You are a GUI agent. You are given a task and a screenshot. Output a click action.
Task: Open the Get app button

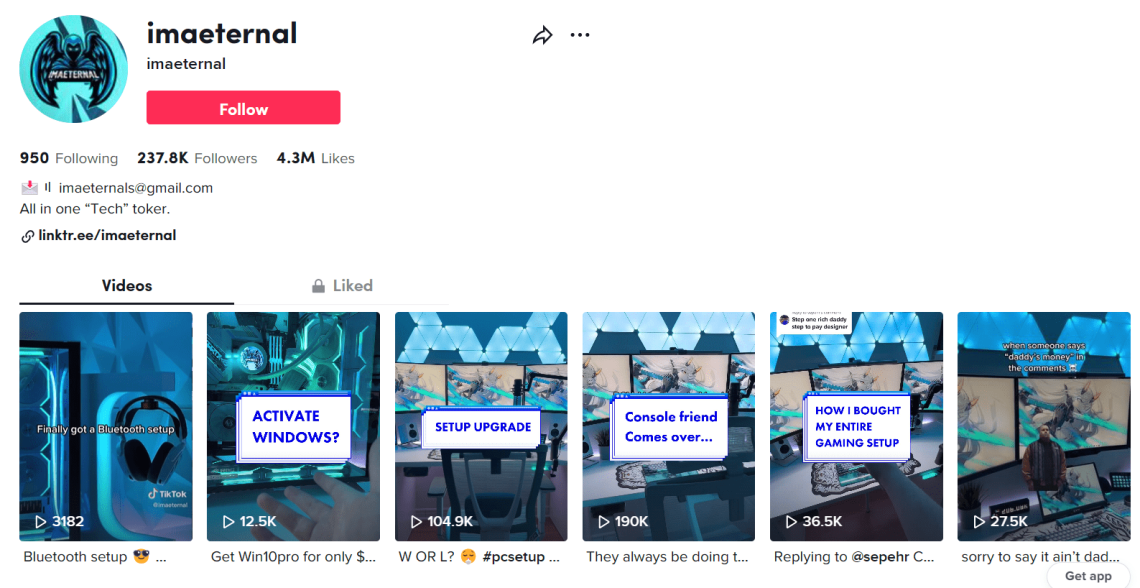coord(1088,576)
